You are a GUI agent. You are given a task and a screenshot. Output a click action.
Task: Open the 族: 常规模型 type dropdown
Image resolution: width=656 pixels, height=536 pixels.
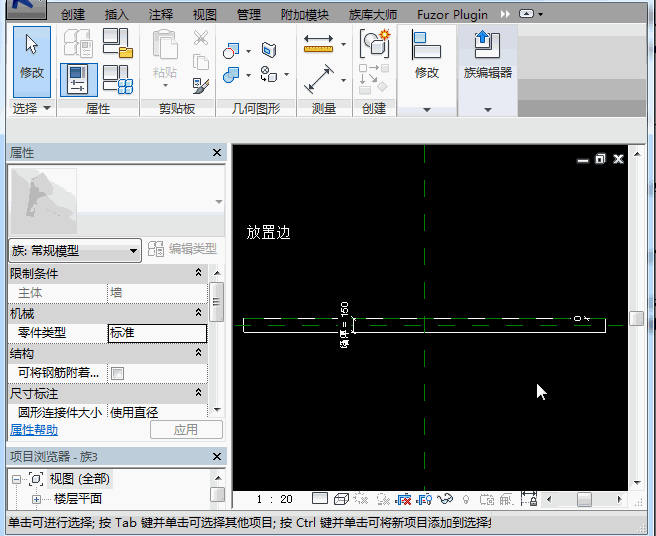pyautogui.click(x=75, y=251)
